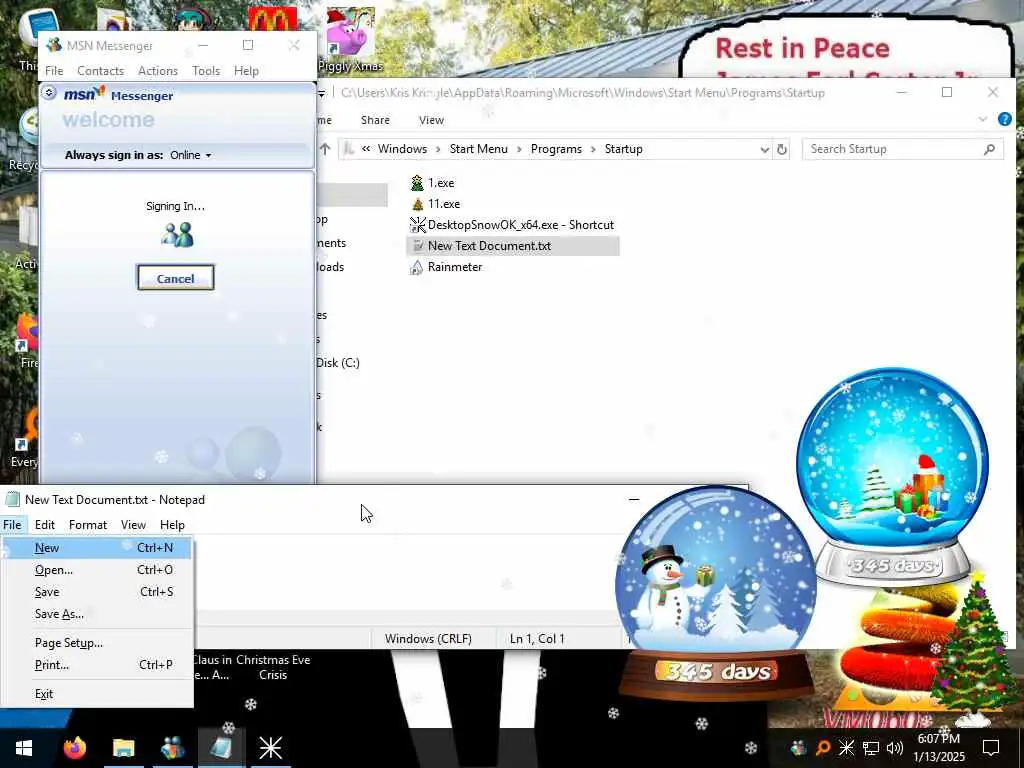
Task: Launch Firefox from the taskbar
Action: [74, 748]
